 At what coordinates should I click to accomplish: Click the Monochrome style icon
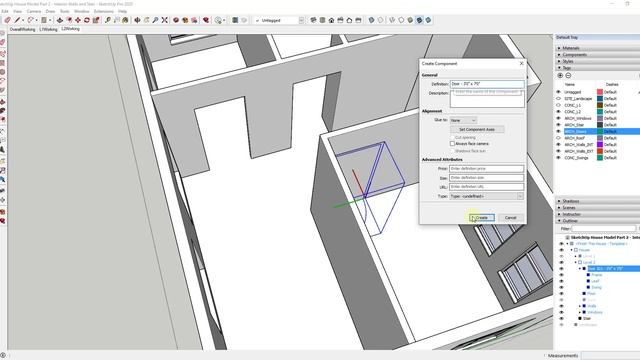(429, 20)
